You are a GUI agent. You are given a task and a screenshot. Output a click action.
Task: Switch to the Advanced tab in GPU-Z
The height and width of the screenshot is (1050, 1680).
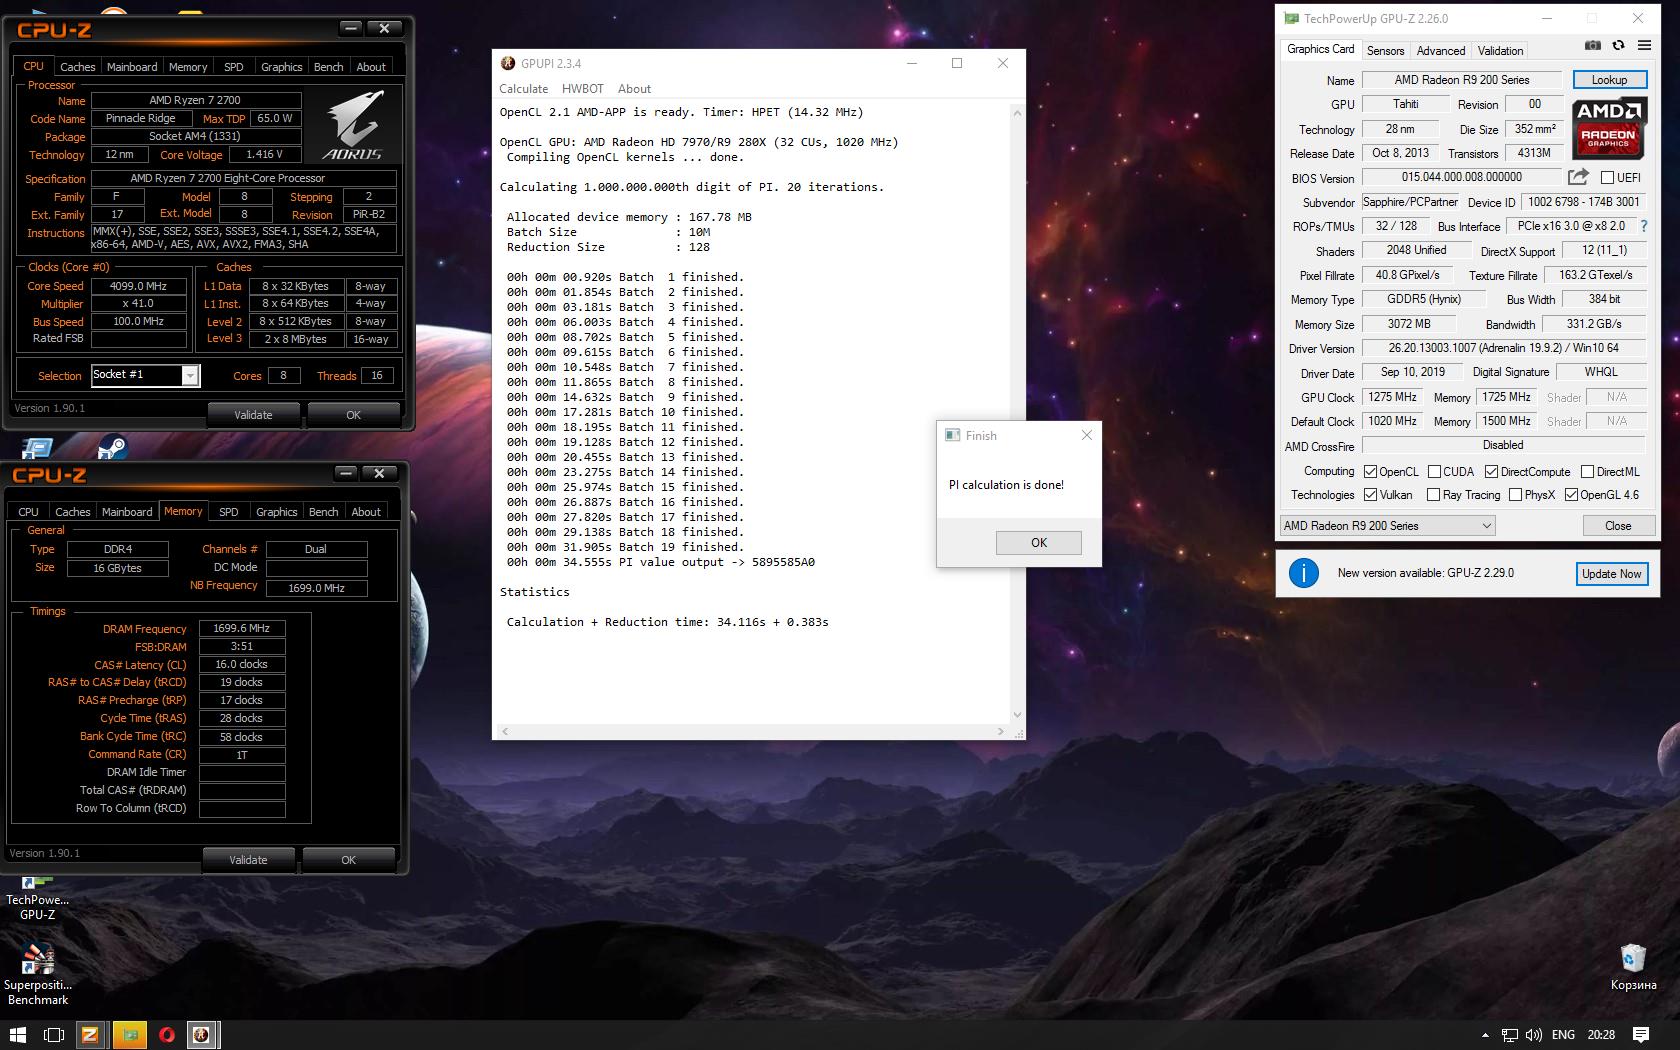coord(1440,50)
